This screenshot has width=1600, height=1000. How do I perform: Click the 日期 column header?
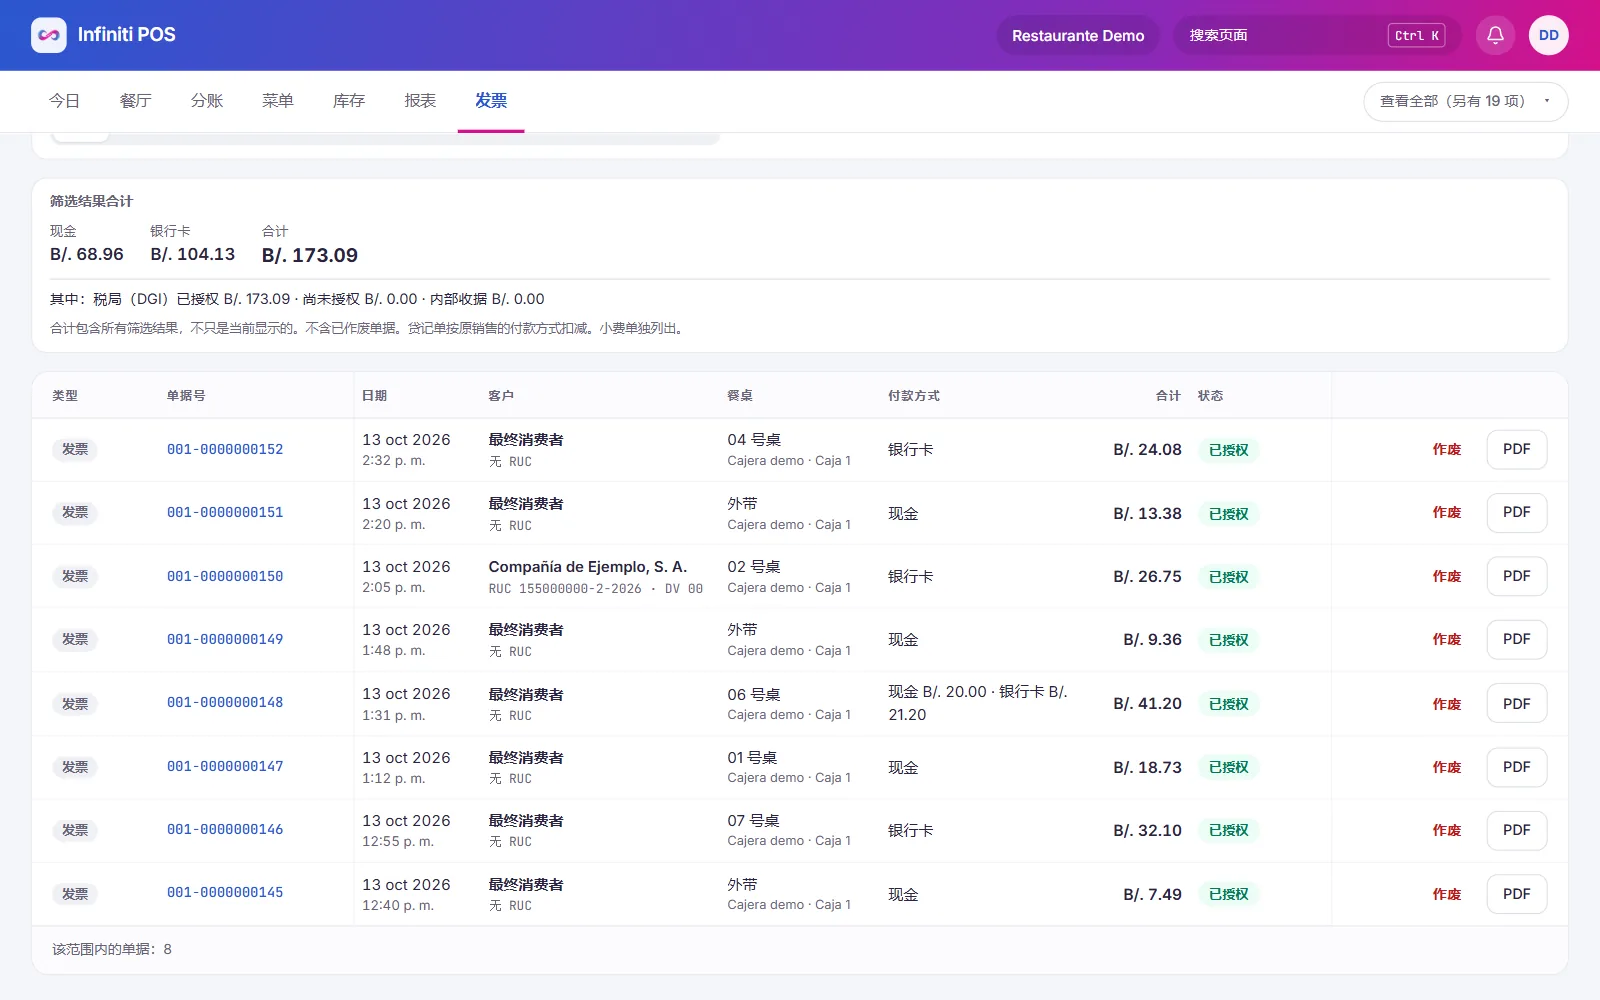tap(374, 396)
